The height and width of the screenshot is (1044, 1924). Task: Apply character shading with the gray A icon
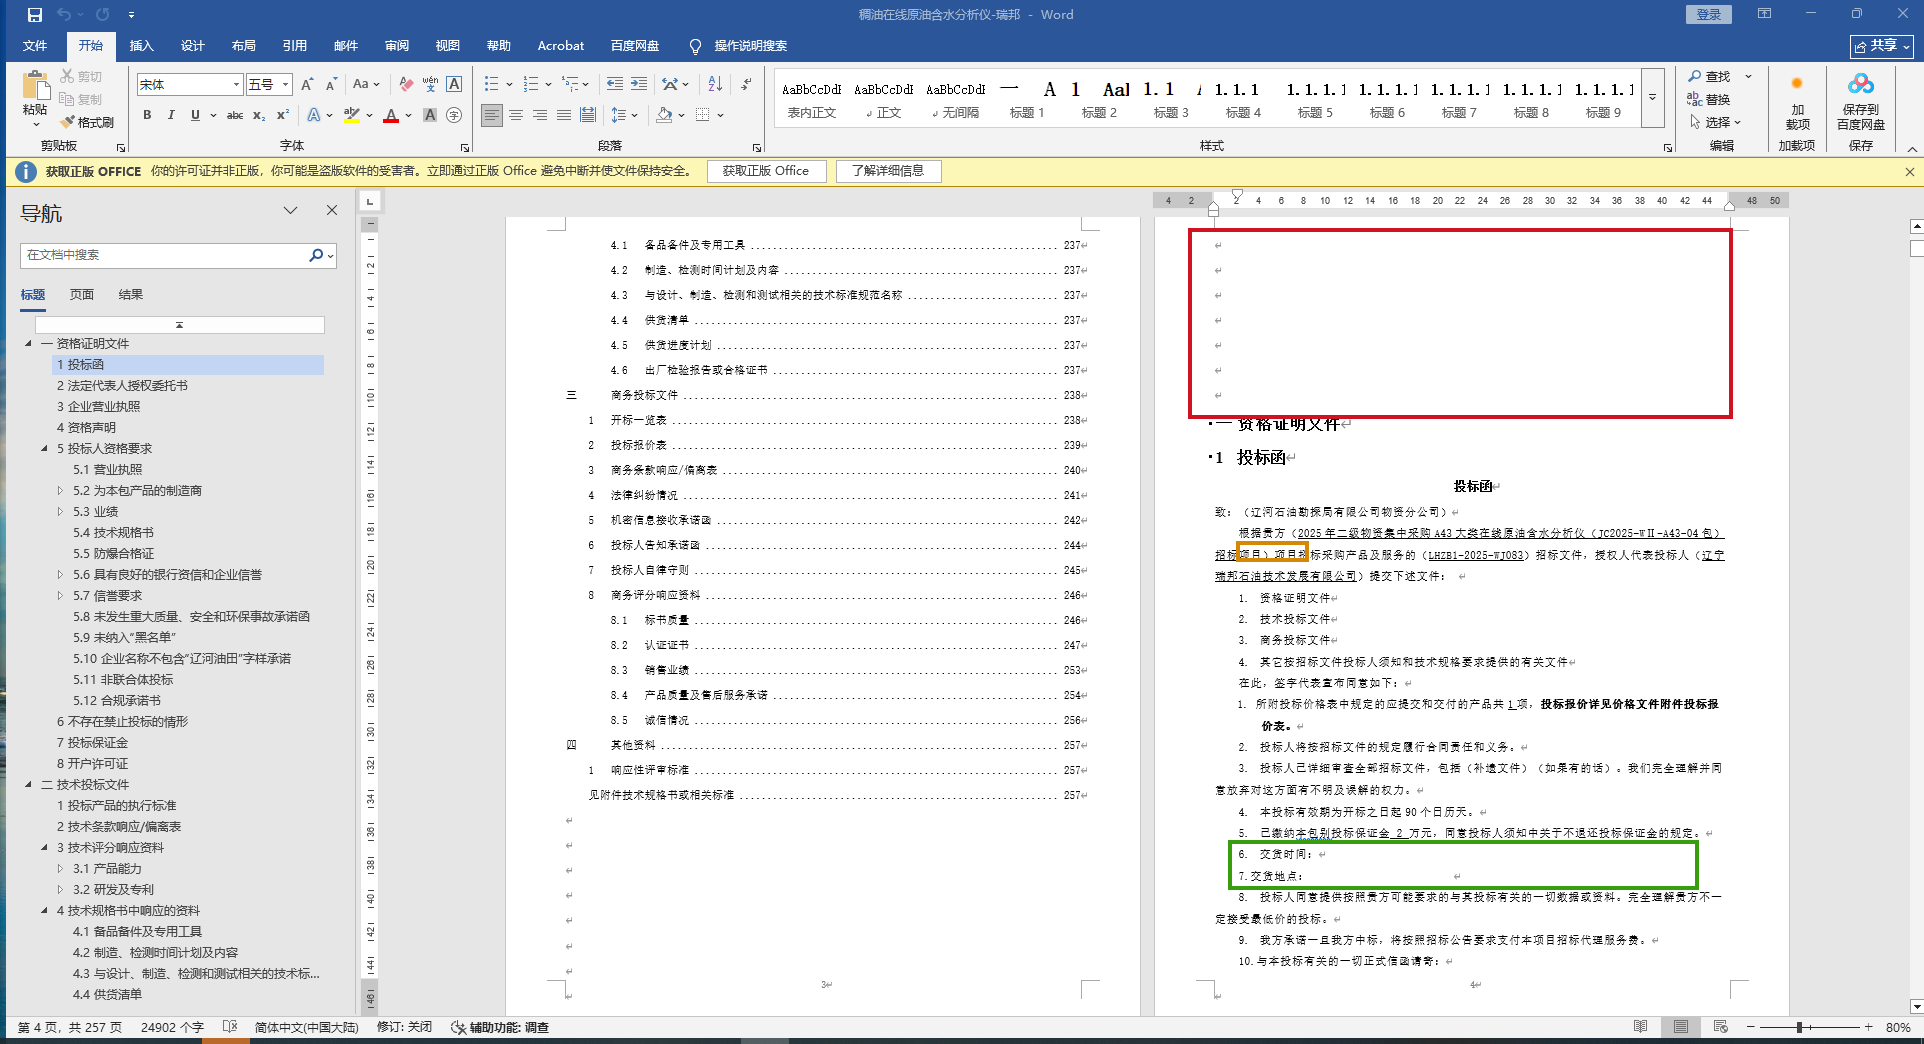point(430,115)
